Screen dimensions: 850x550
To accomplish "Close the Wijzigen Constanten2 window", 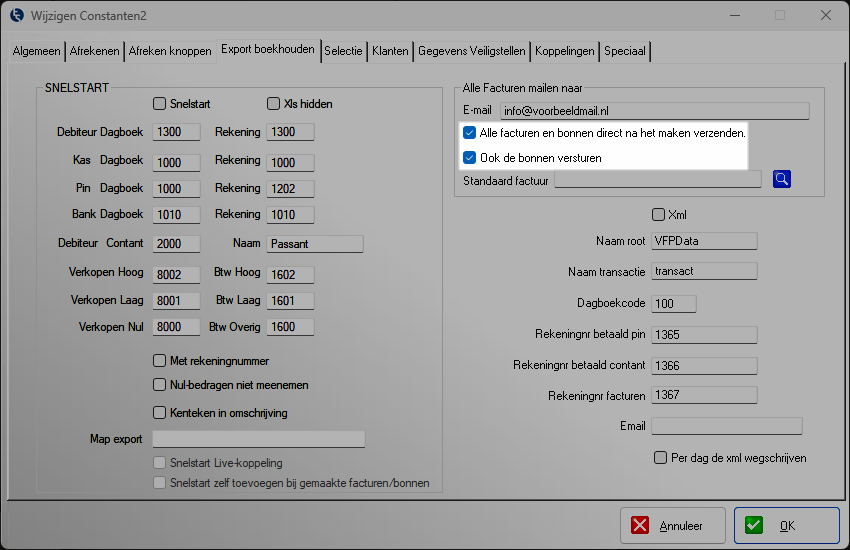I will click(x=826, y=15).
